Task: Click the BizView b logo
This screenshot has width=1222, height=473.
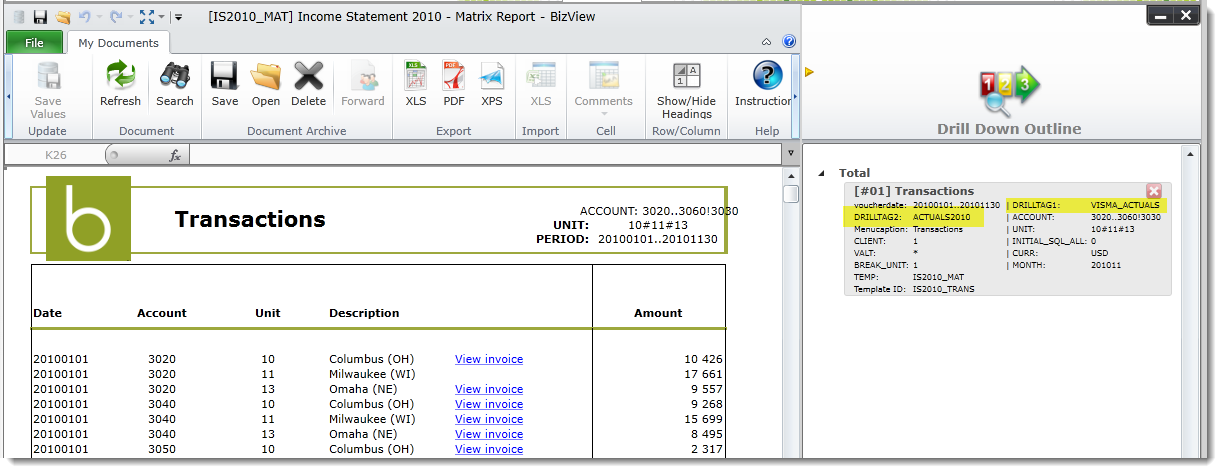Action: (x=88, y=218)
